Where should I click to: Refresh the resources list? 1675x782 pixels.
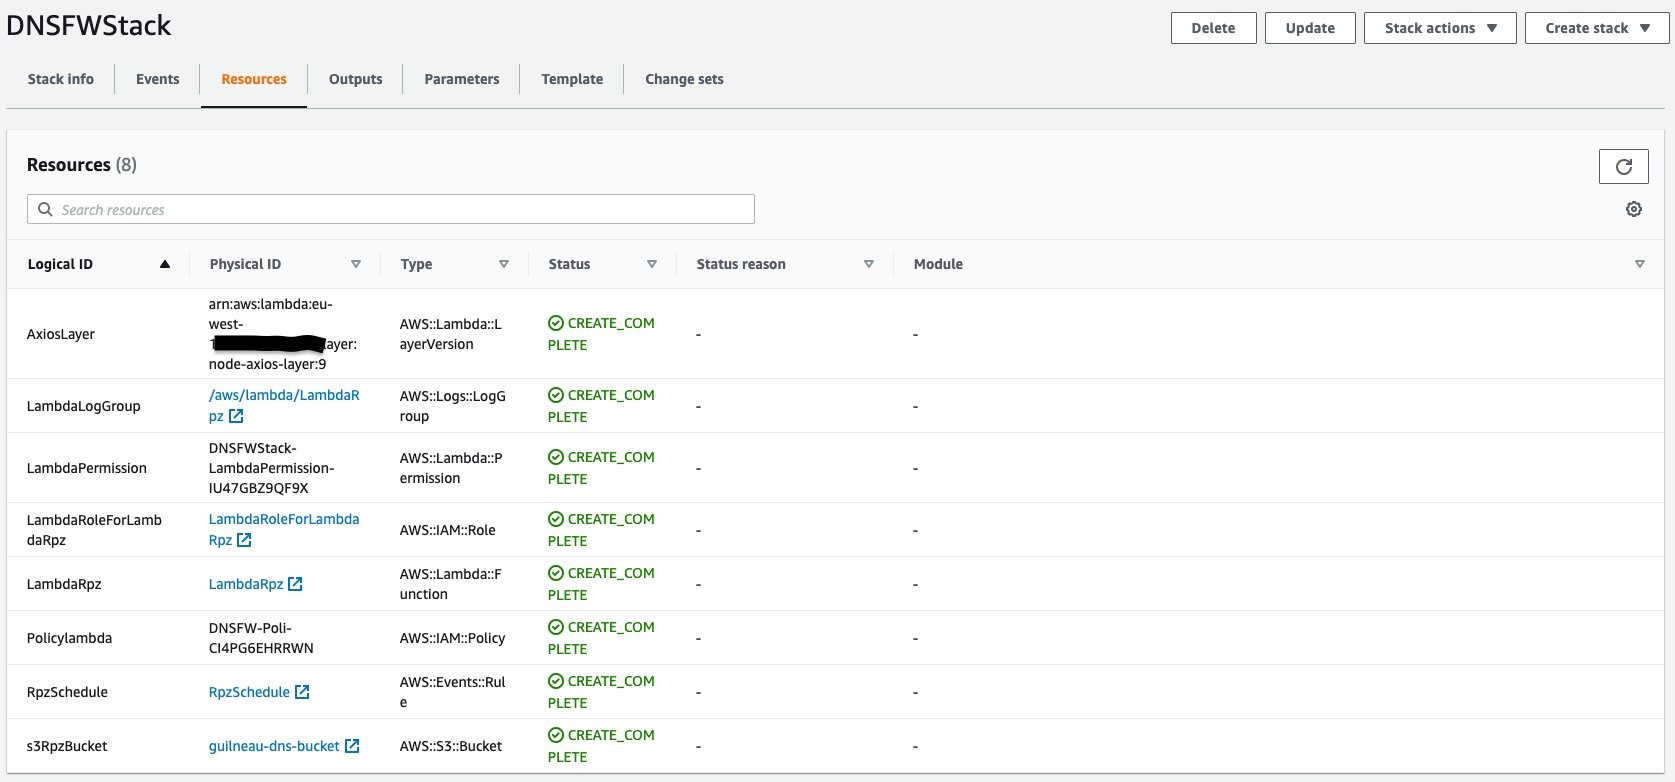point(1623,167)
